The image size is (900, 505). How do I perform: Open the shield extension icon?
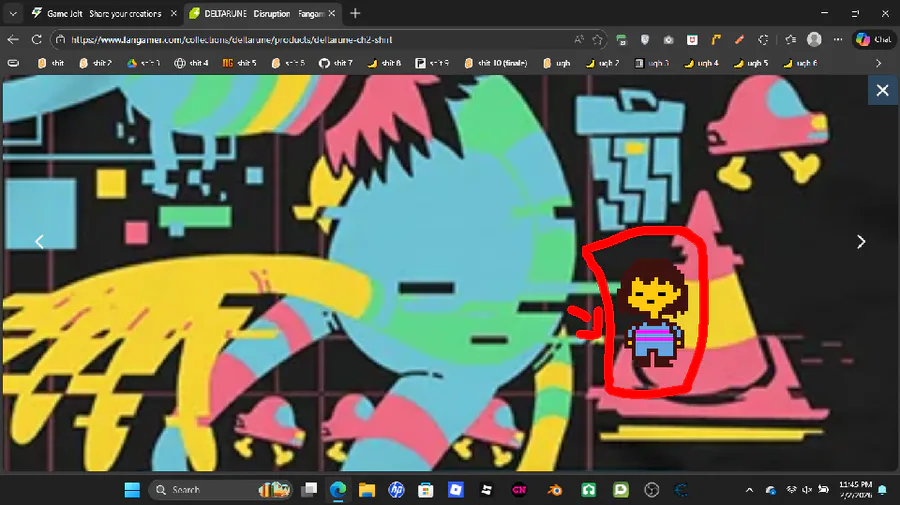(x=645, y=40)
